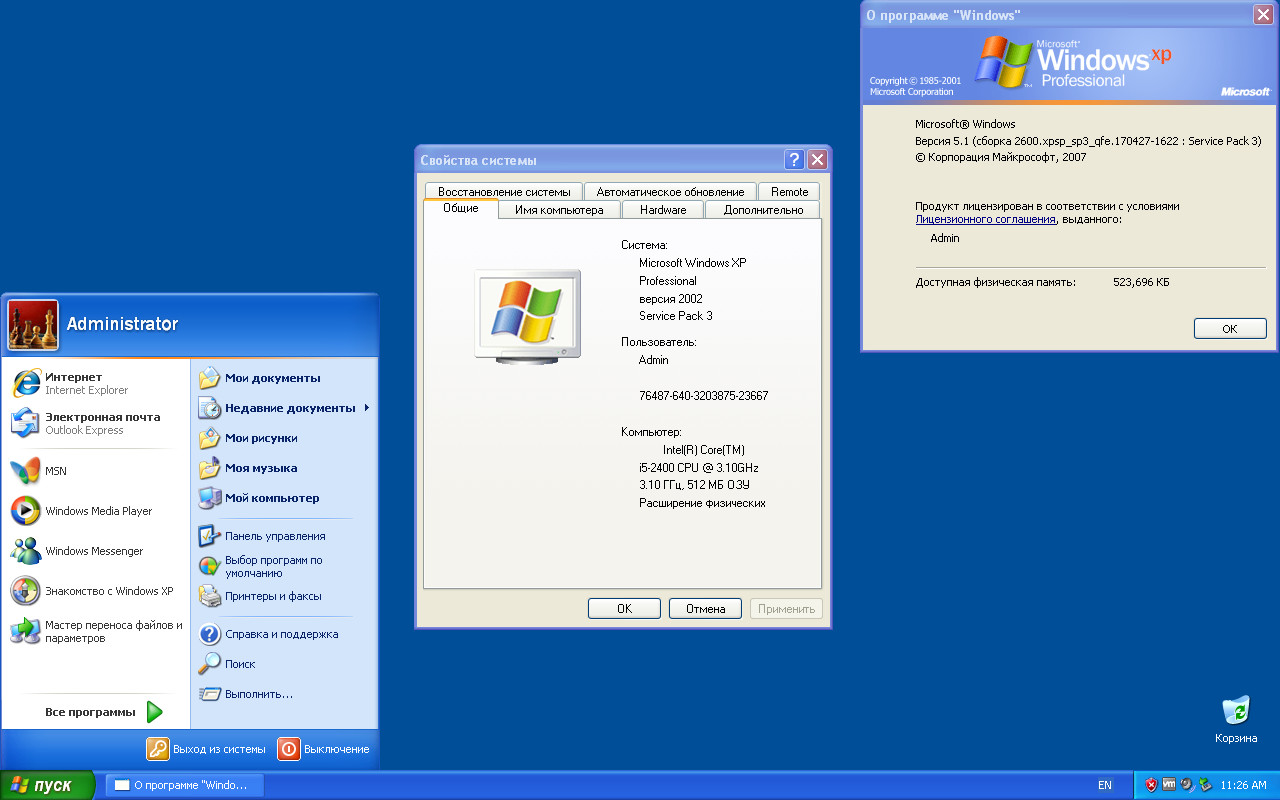This screenshot has width=1280, height=800.
Task: Open the Hardware tab
Action: point(663,210)
